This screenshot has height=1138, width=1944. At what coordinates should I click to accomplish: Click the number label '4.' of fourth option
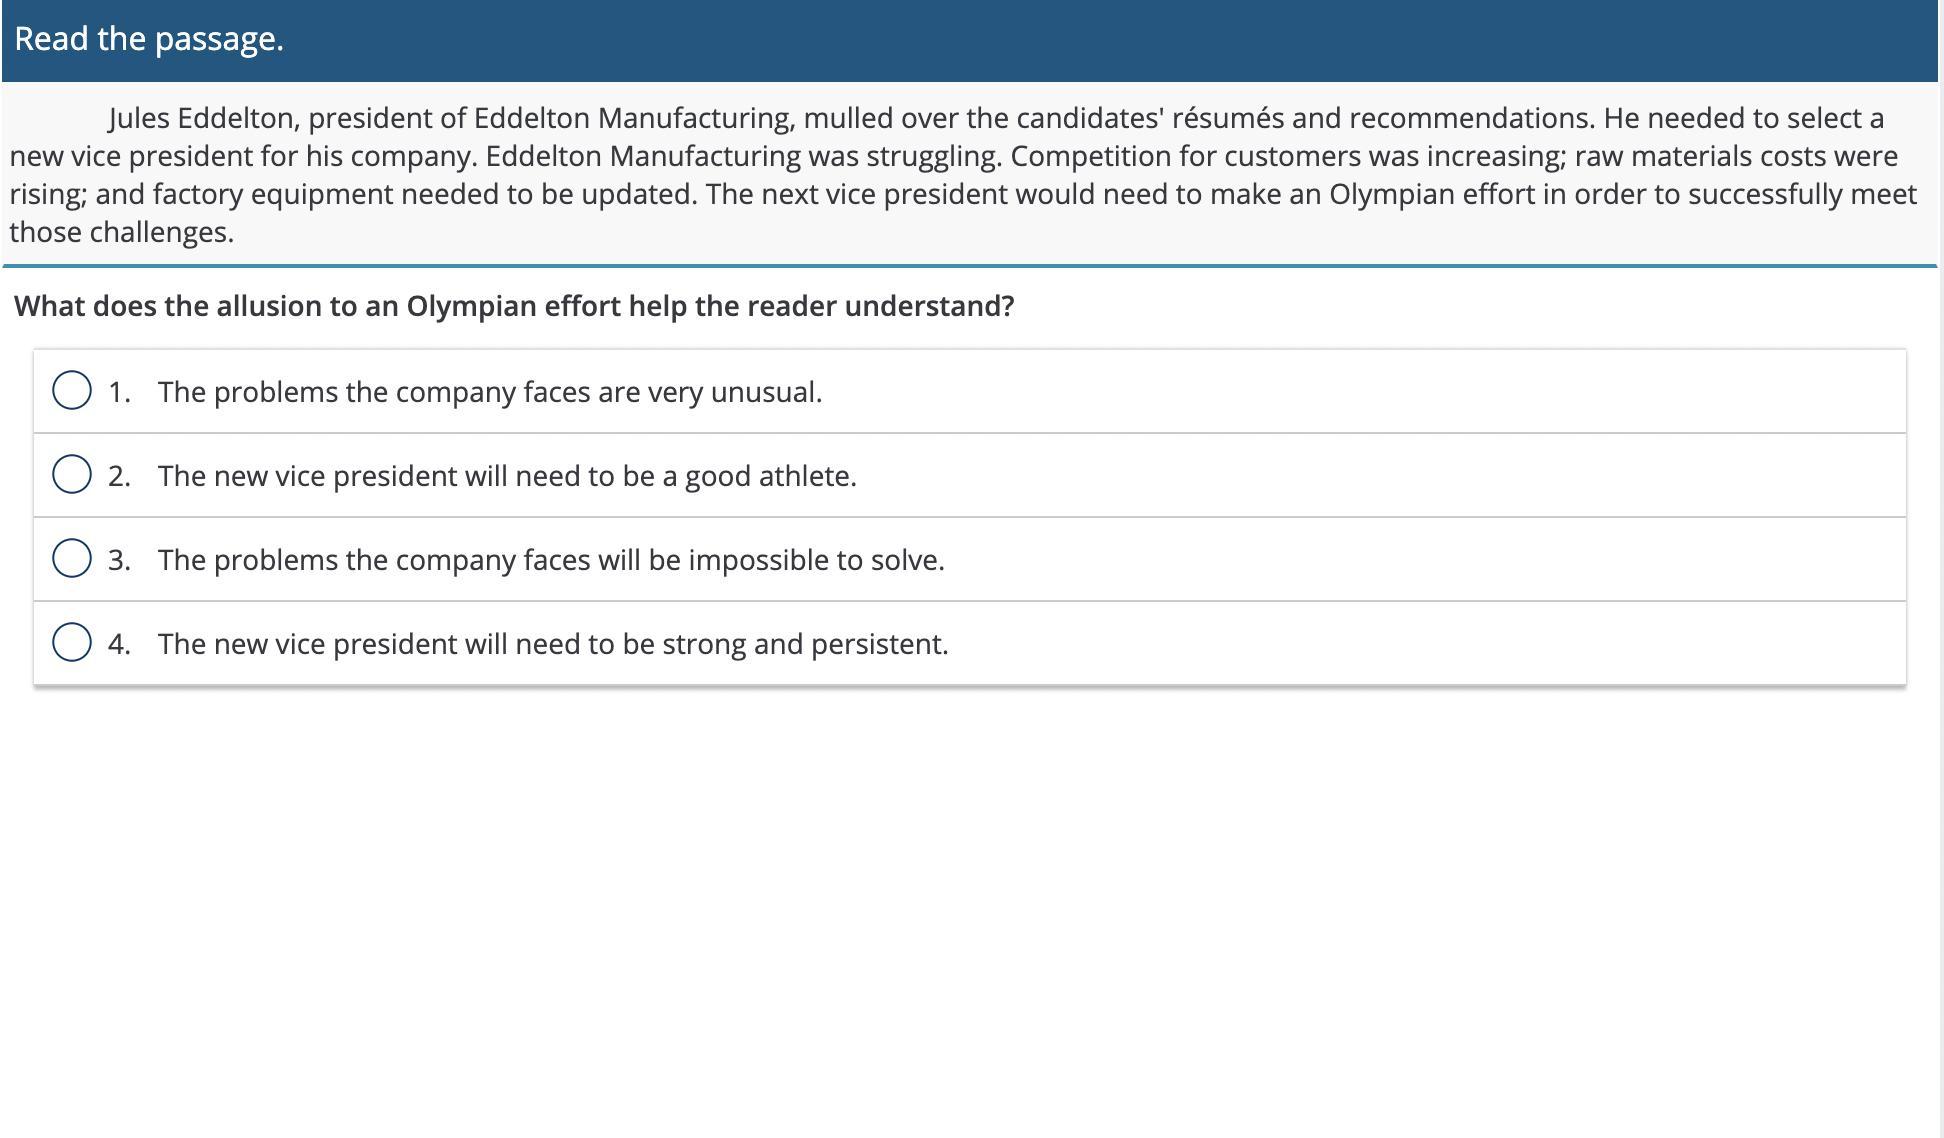(x=119, y=644)
